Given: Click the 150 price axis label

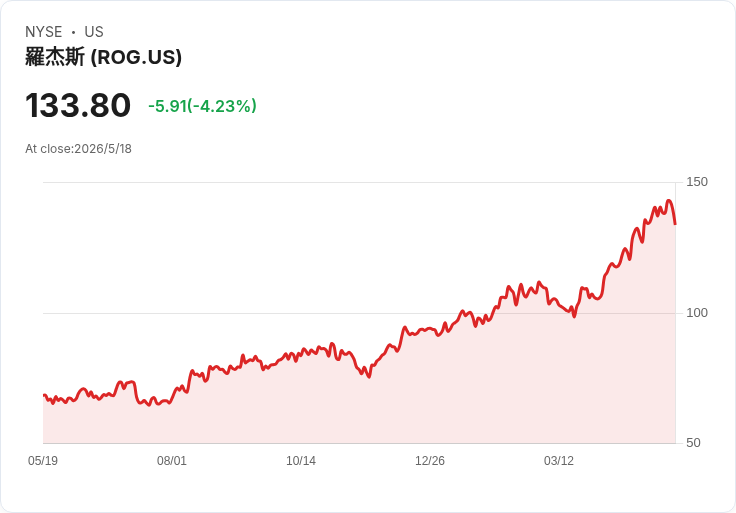Looking at the screenshot, I should (697, 182).
